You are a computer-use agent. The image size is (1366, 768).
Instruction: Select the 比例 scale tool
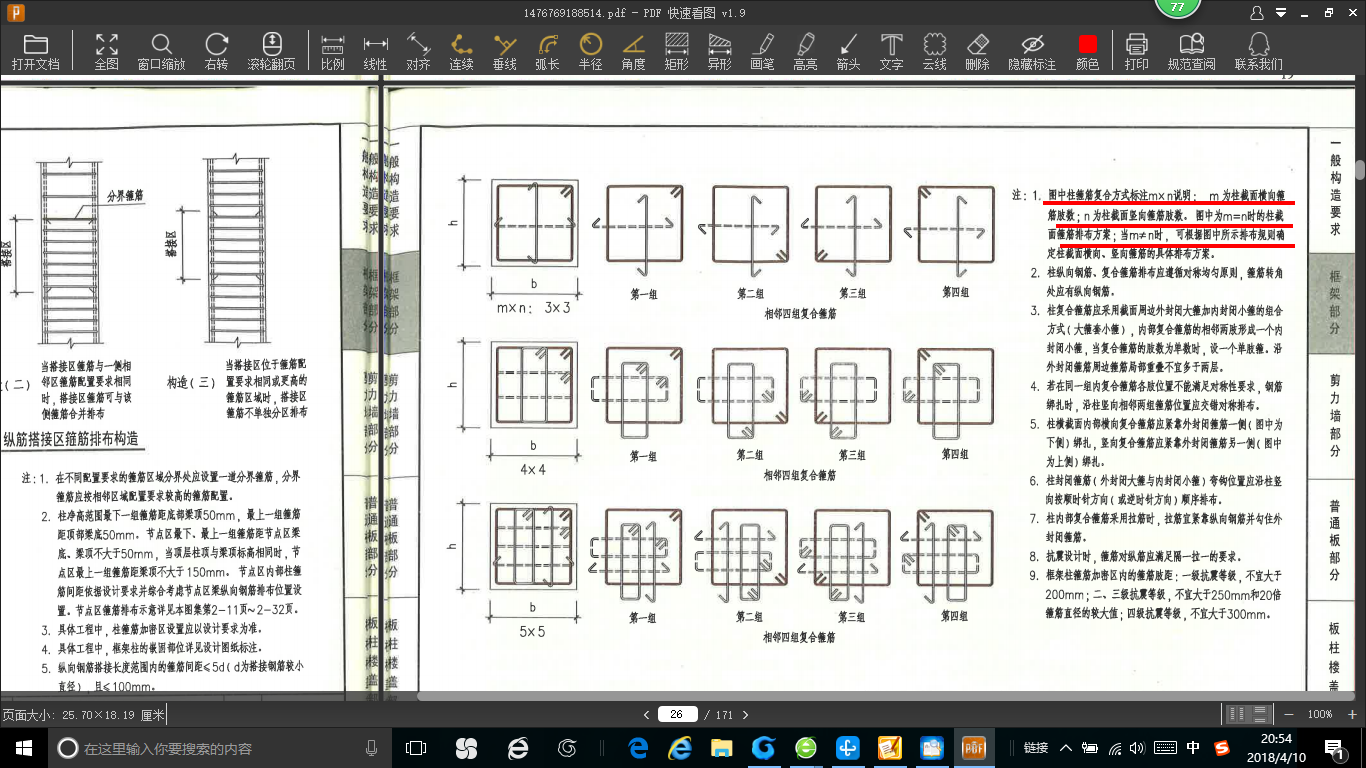(x=333, y=51)
